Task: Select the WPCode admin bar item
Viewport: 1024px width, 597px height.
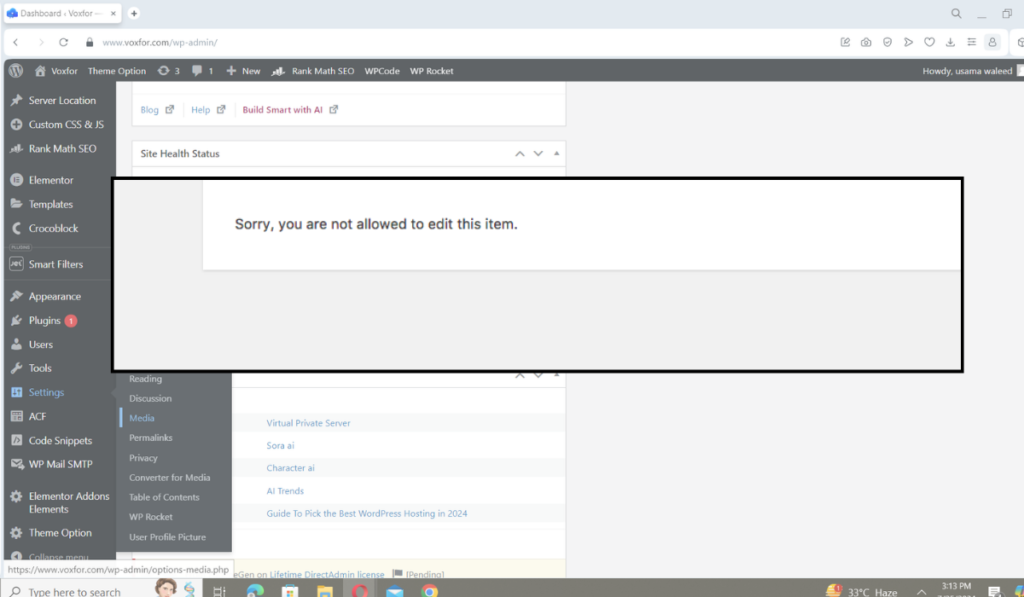Action: click(381, 71)
